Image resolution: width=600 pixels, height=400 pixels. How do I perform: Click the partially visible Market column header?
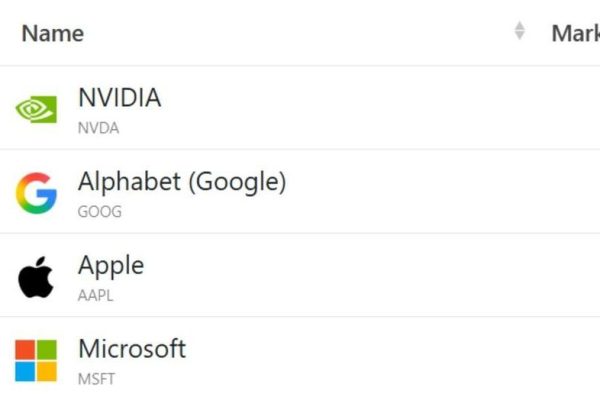pos(574,33)
